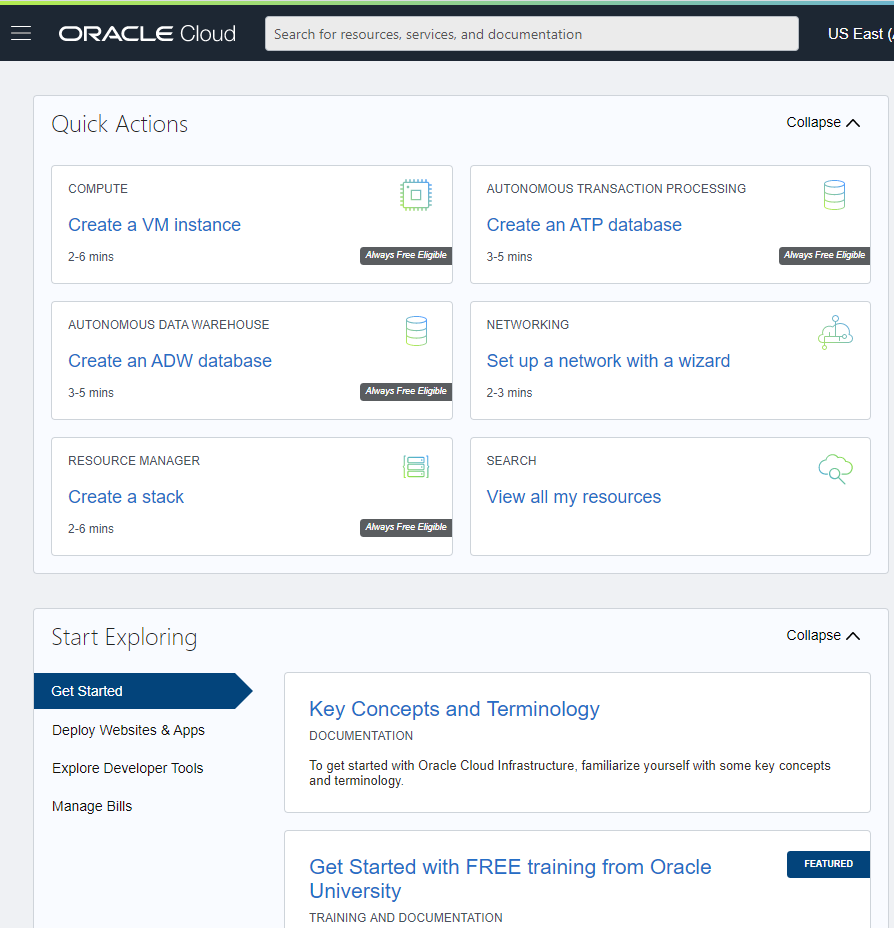Click 3-5 mins text on ADW card
This screenshot has width=894, height=928.
[x=91, y=393]
